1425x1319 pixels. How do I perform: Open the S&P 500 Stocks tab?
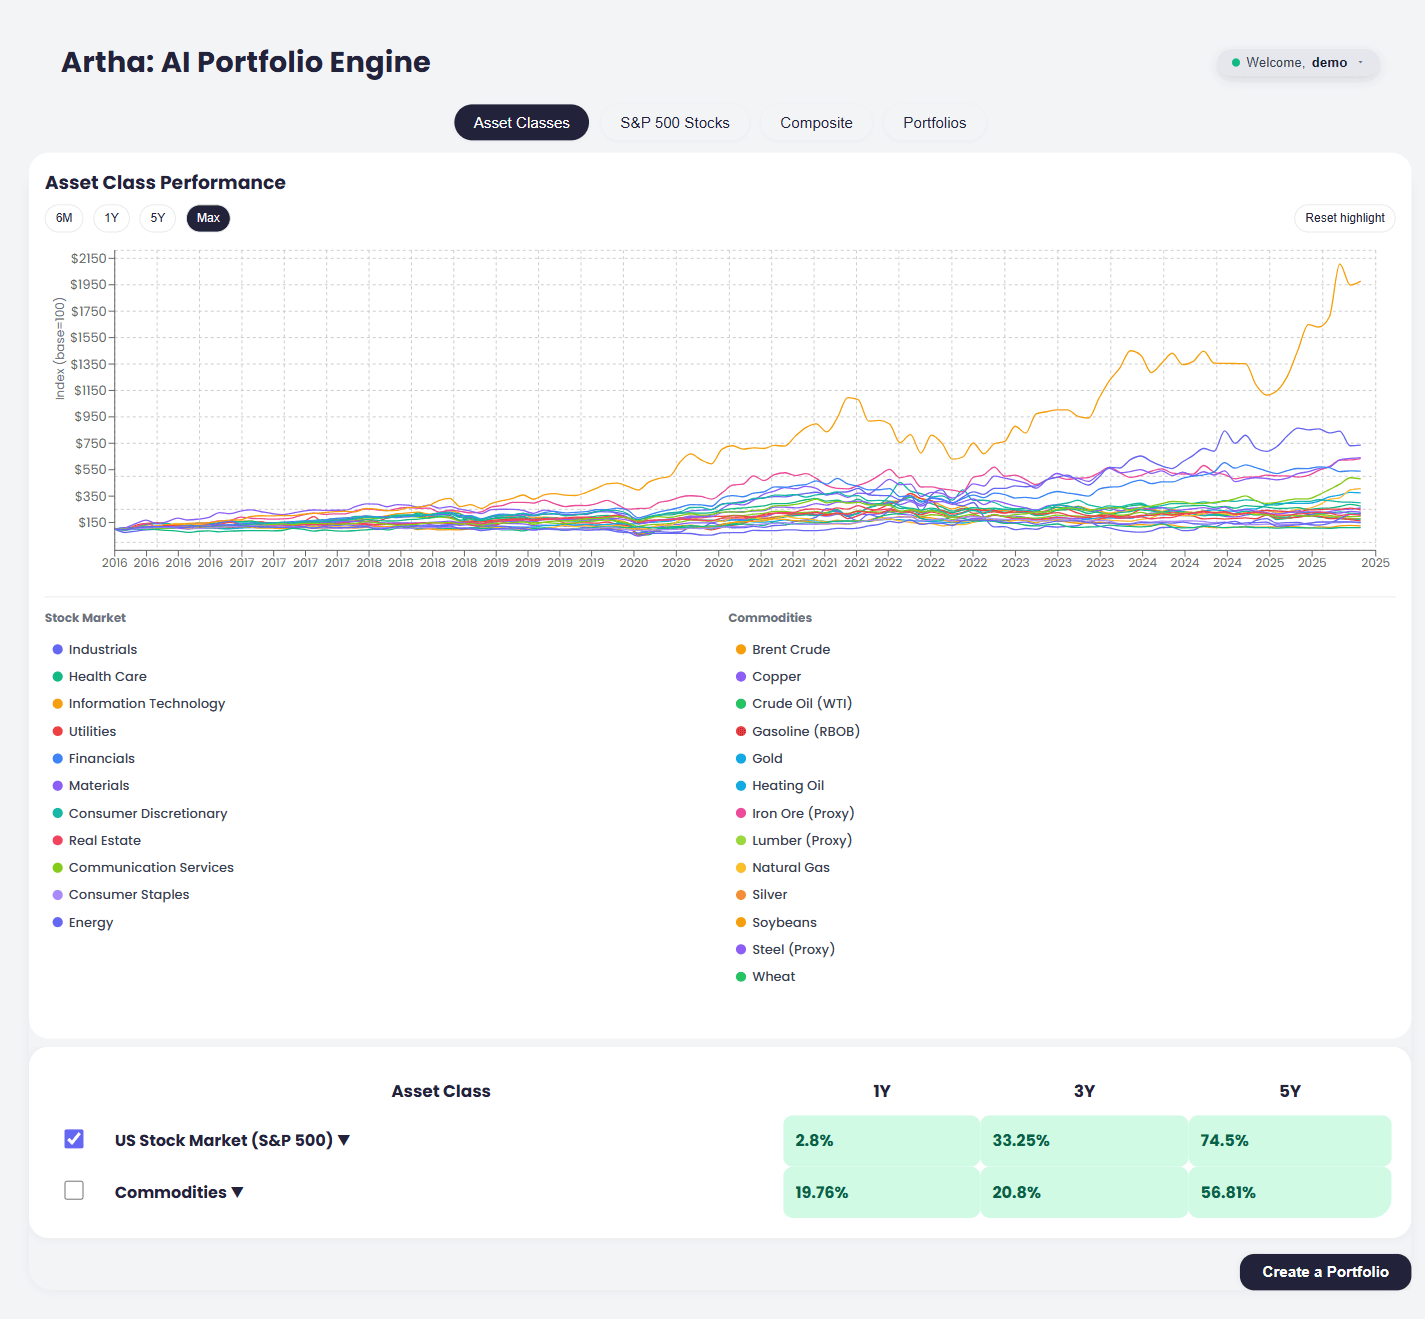click(x=675, y=123)
